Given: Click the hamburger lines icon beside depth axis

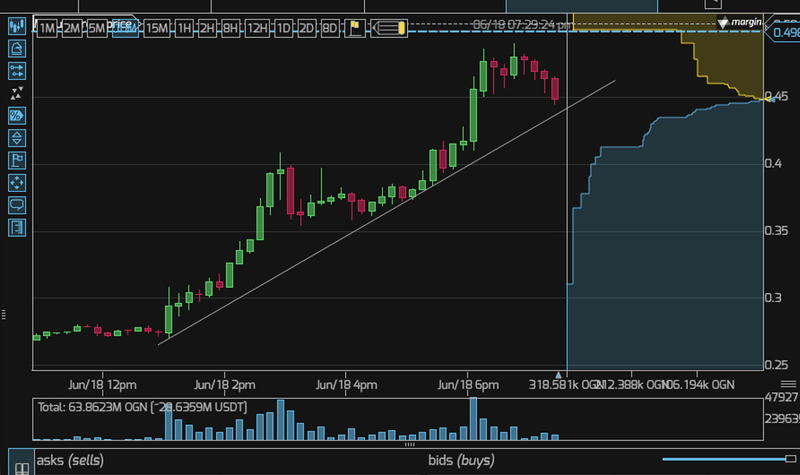Looking at the screenshot, I should point(788,384).
